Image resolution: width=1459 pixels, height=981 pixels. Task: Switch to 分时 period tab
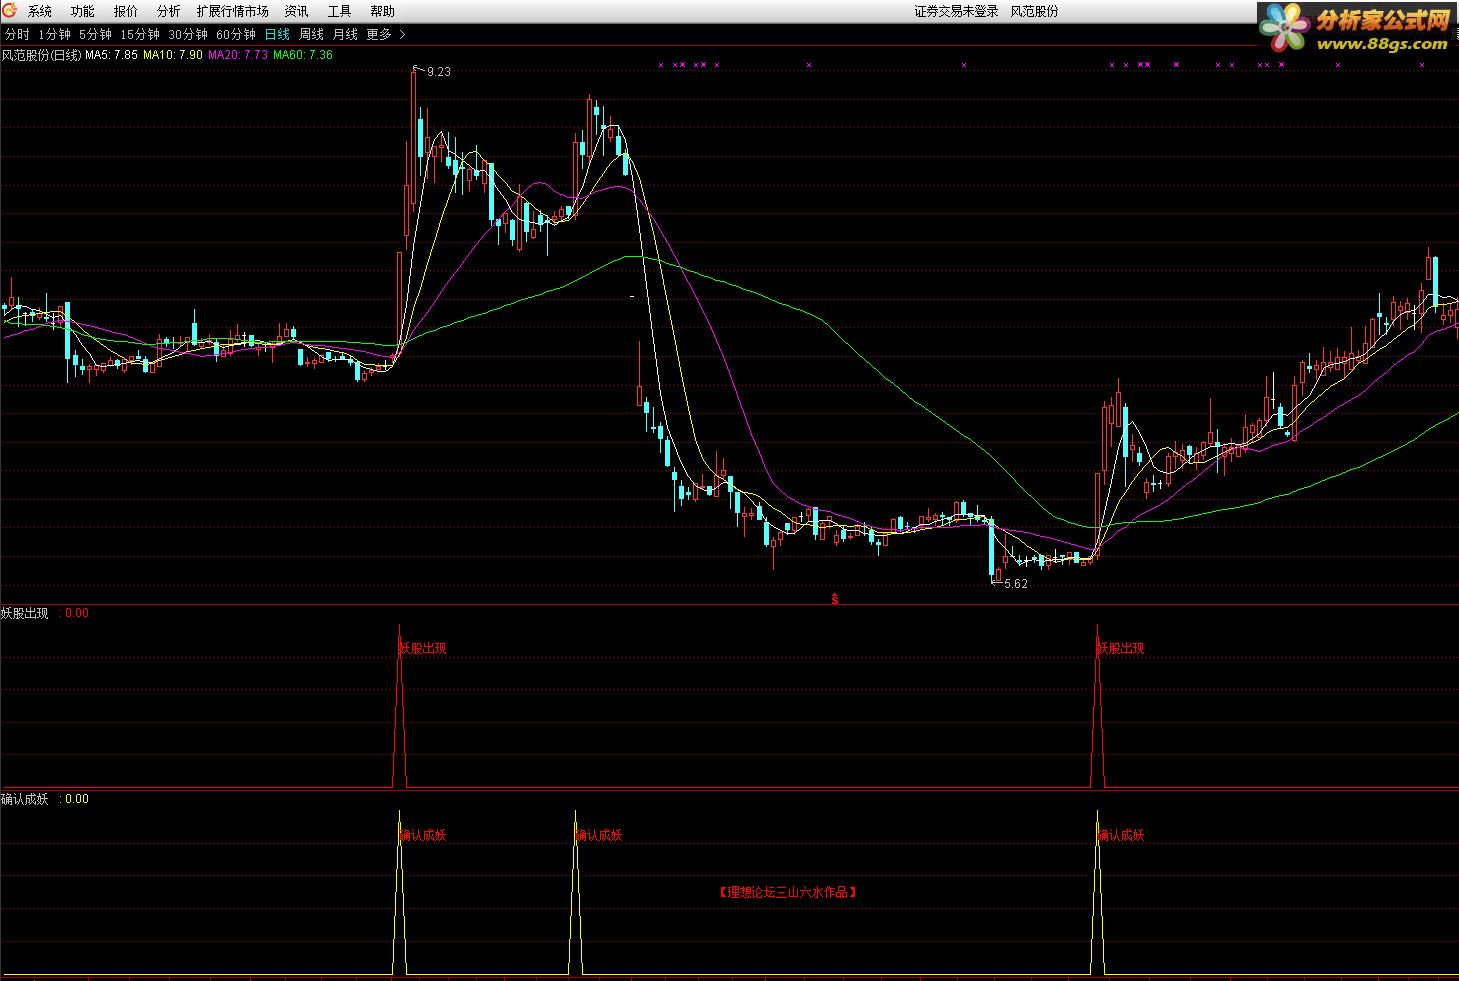[x=17, y=34]
